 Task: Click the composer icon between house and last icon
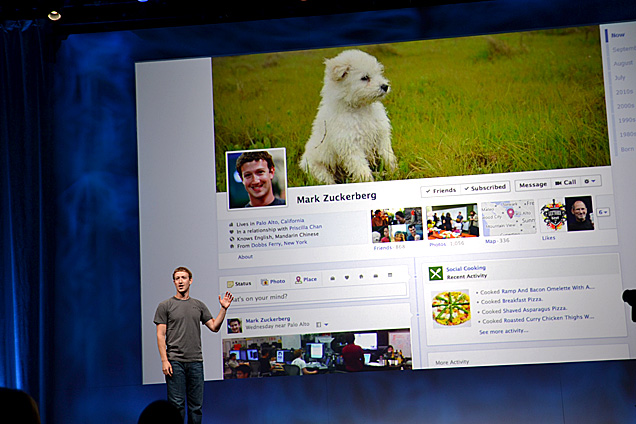coord(376,276)
